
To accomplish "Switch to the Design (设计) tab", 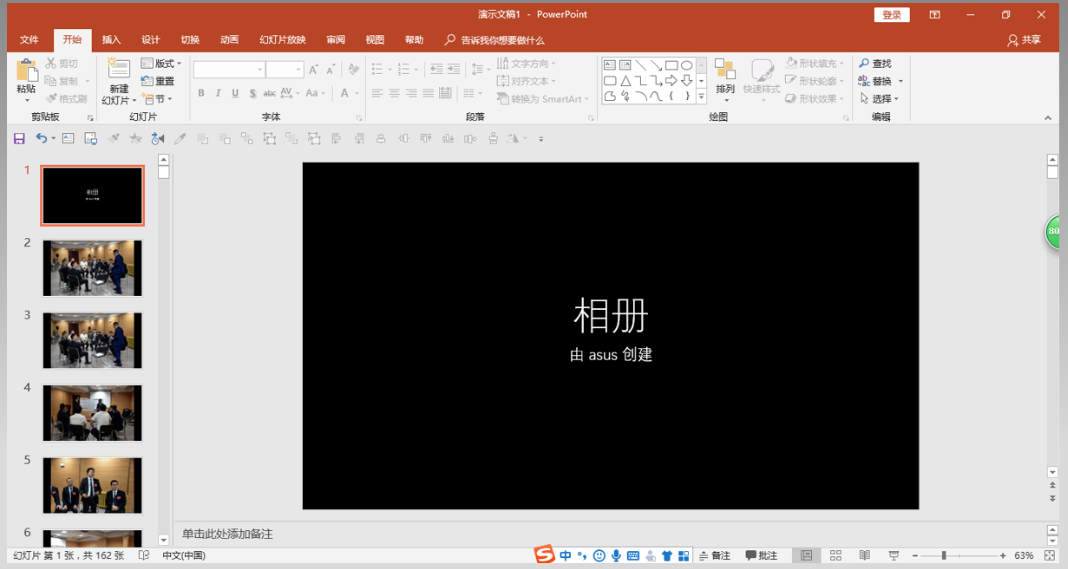I will [150, 40].
